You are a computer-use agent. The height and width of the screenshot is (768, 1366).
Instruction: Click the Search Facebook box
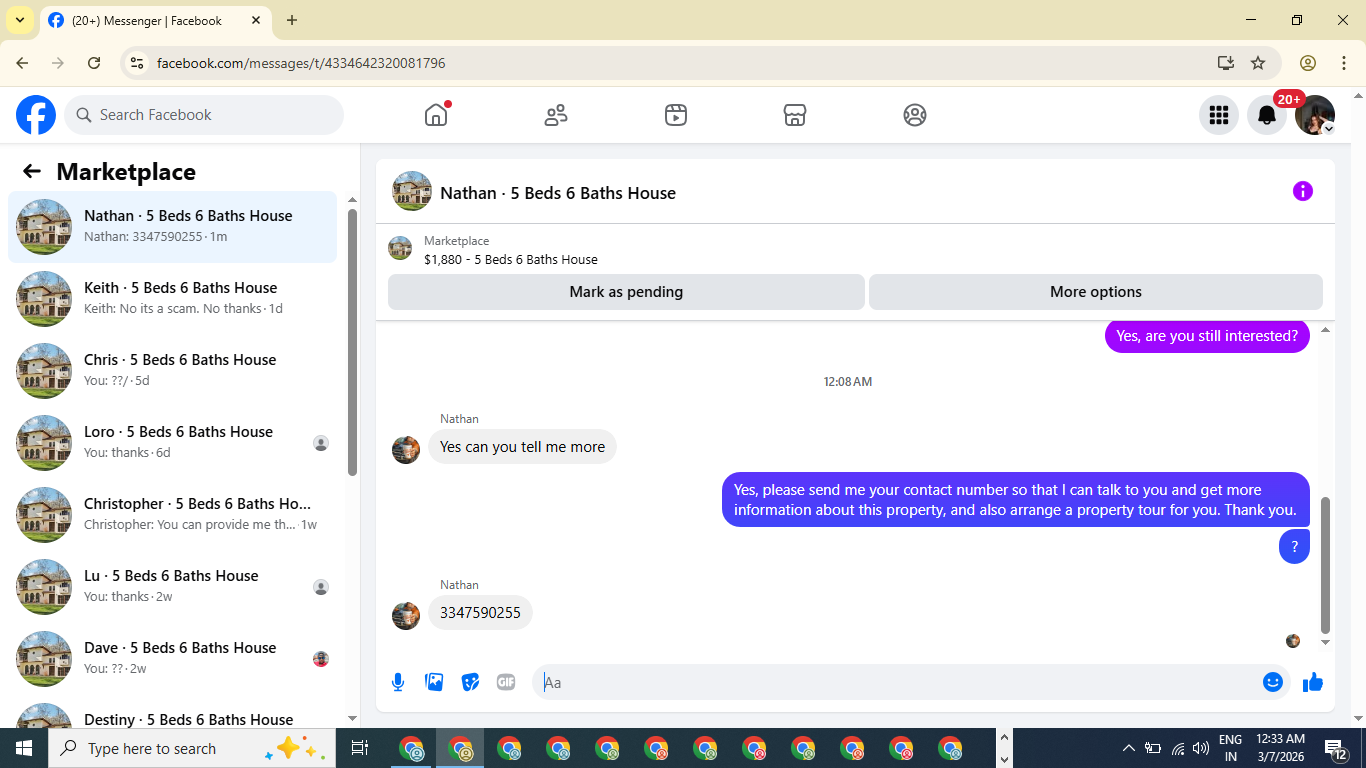tap(204, 115)
